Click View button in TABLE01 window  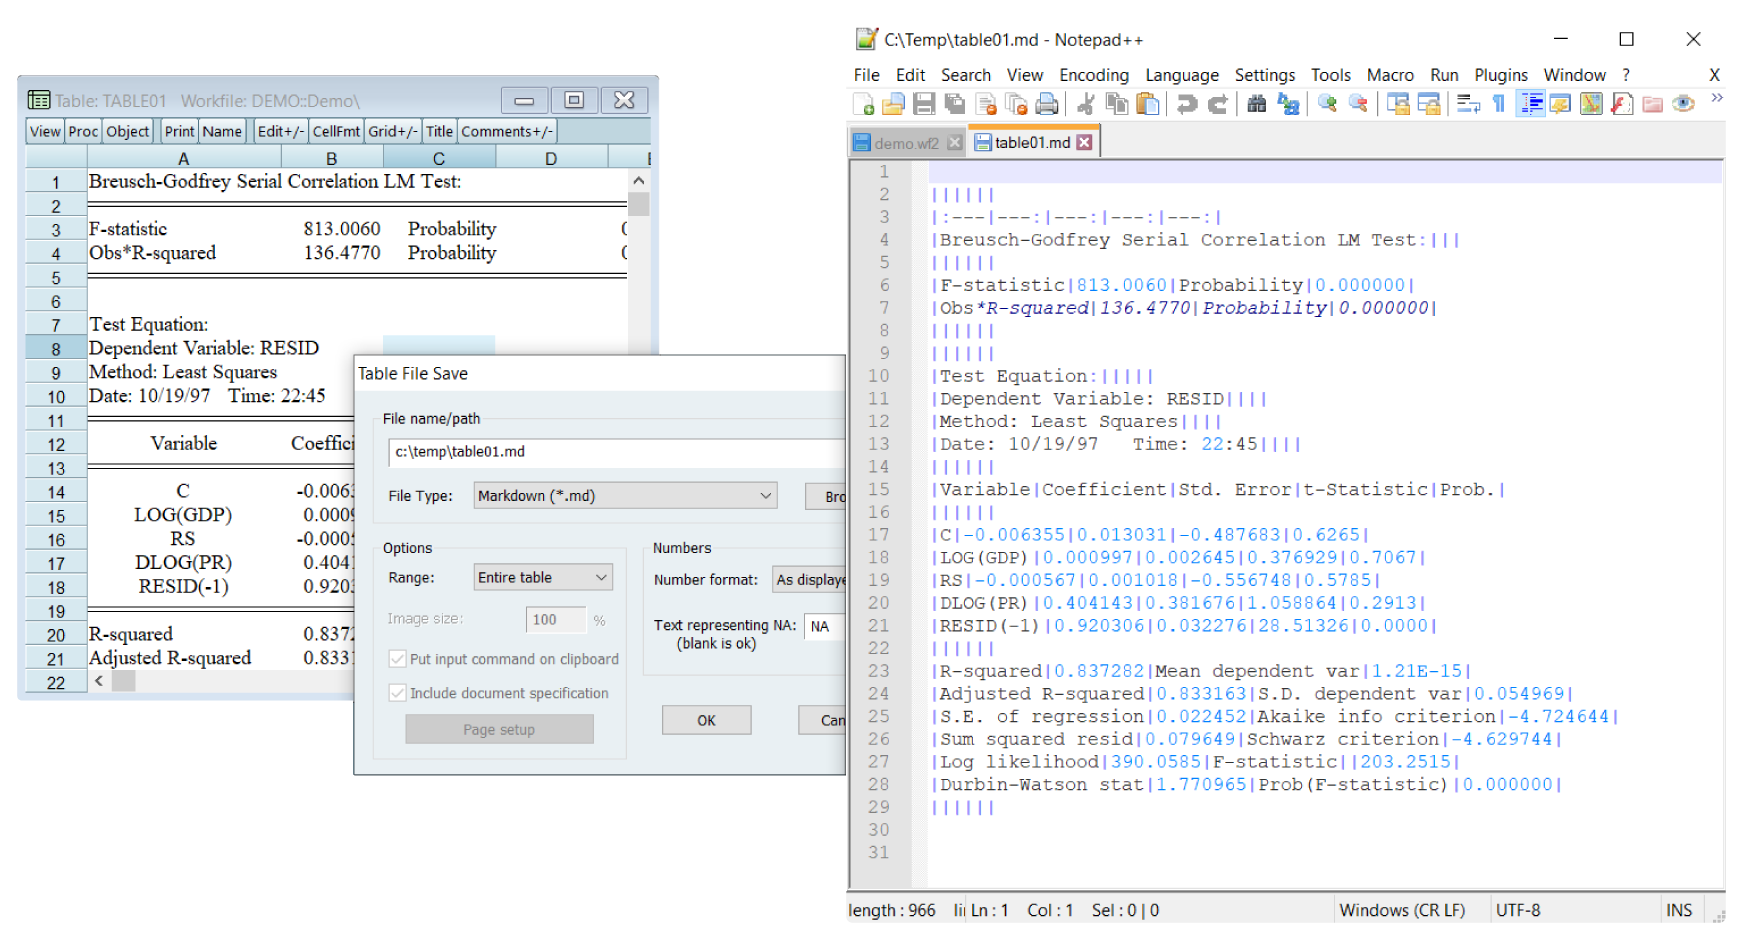click(x=45, y=131)
